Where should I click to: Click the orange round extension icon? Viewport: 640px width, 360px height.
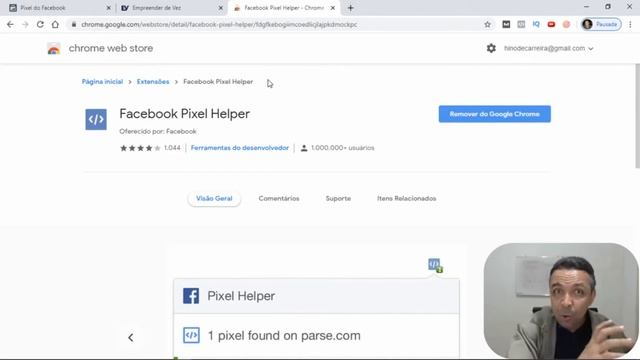coord(566,24)
